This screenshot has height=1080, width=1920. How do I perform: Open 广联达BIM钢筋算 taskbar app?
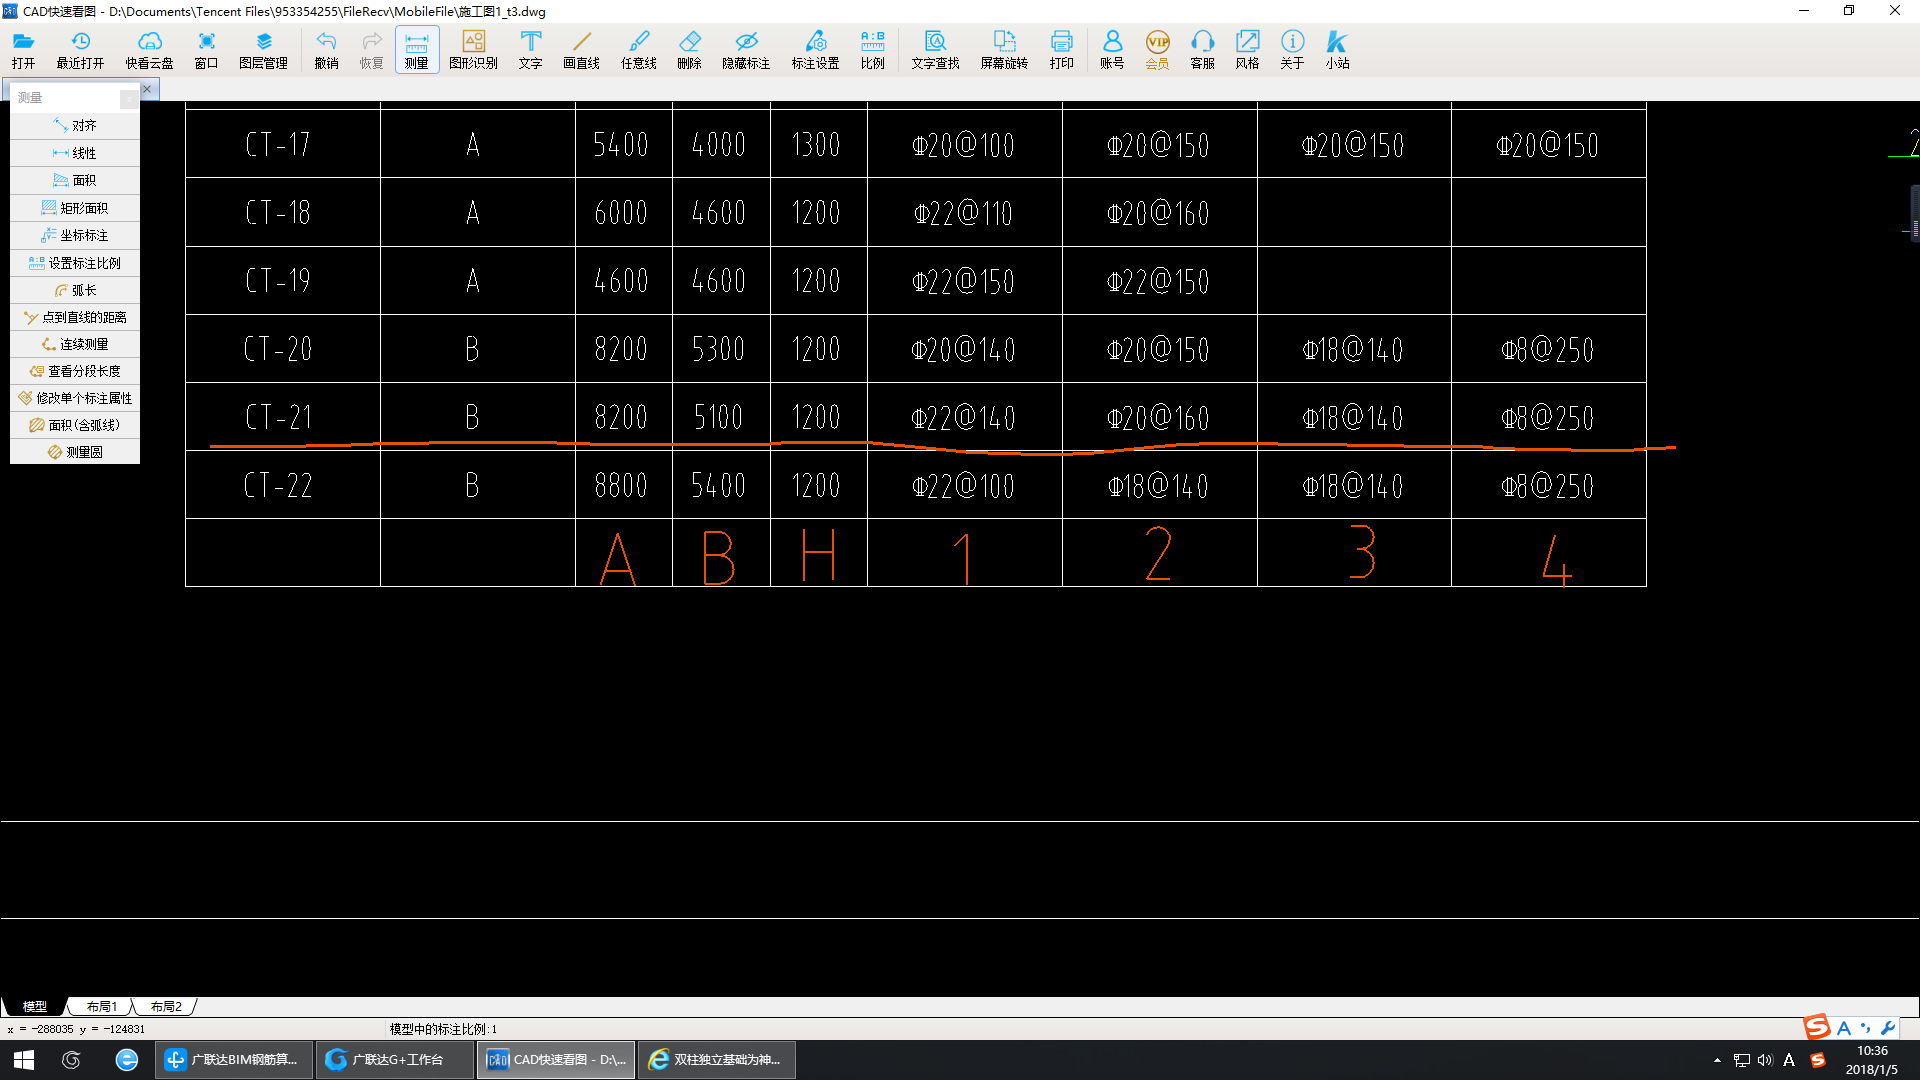pyautogui.click(x=234, y=1060)
